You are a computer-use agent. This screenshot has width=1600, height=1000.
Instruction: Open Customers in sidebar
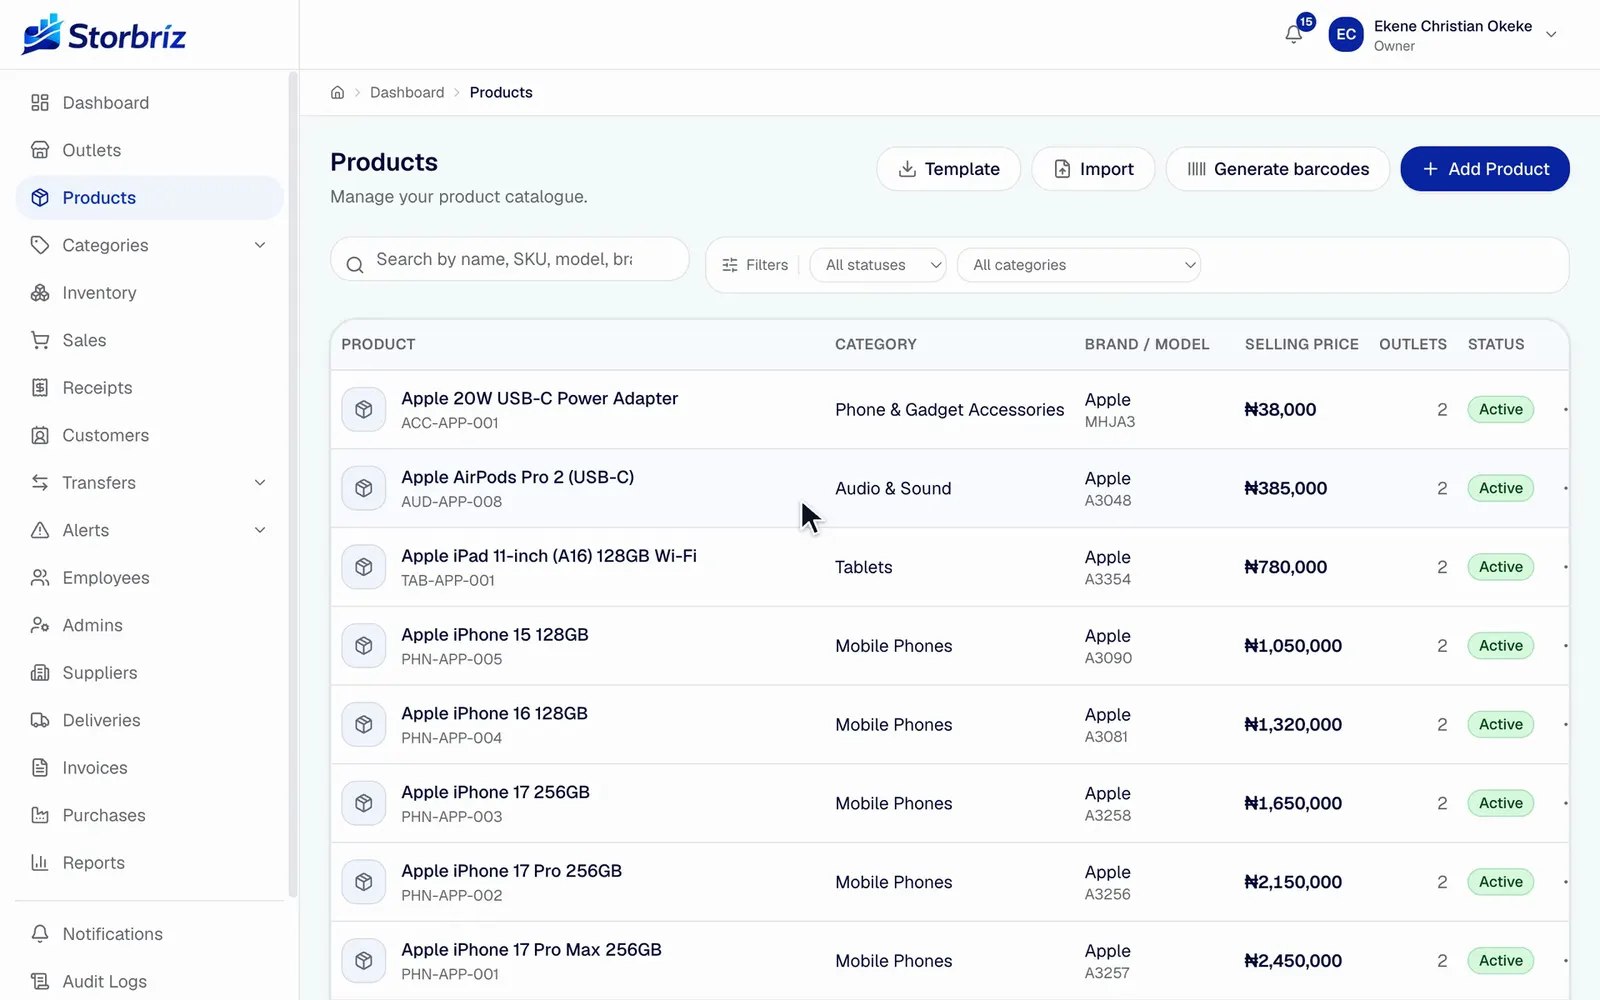pyautogui.click(x=150, y=435)
